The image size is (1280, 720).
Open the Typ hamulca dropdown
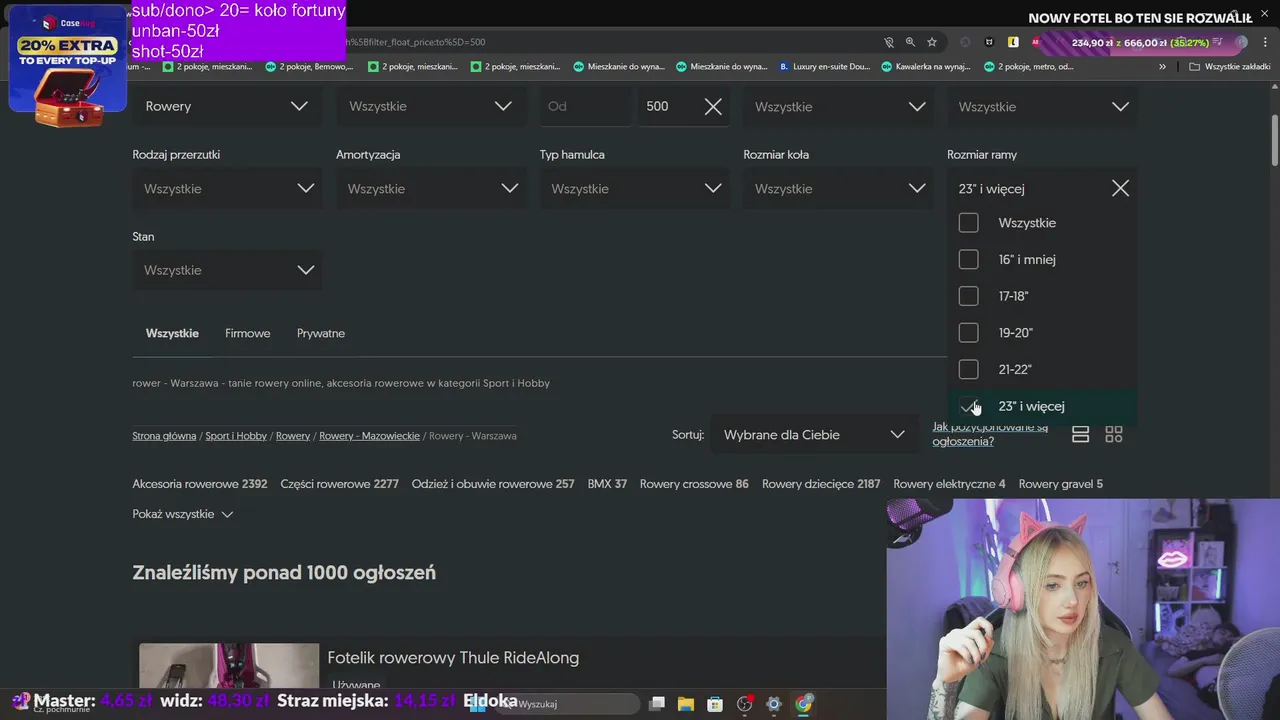point(634,188)
